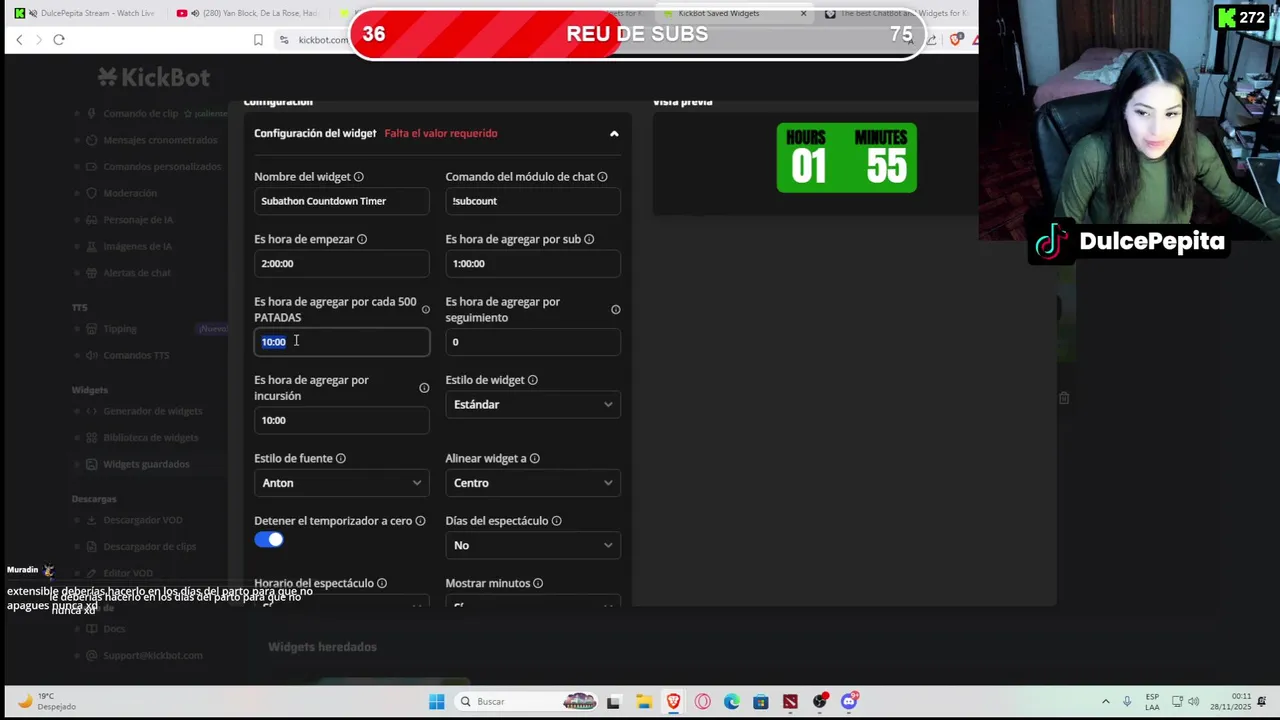Screen dimensions: 1280x720
Task: Click the Nombre del widget info icon
Action: (x=359, y=177)
